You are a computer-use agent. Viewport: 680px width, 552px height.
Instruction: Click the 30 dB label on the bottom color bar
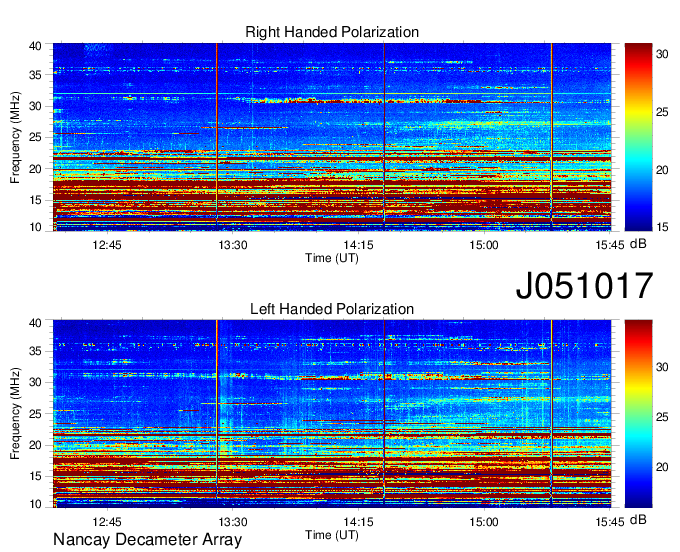(662, 367)
